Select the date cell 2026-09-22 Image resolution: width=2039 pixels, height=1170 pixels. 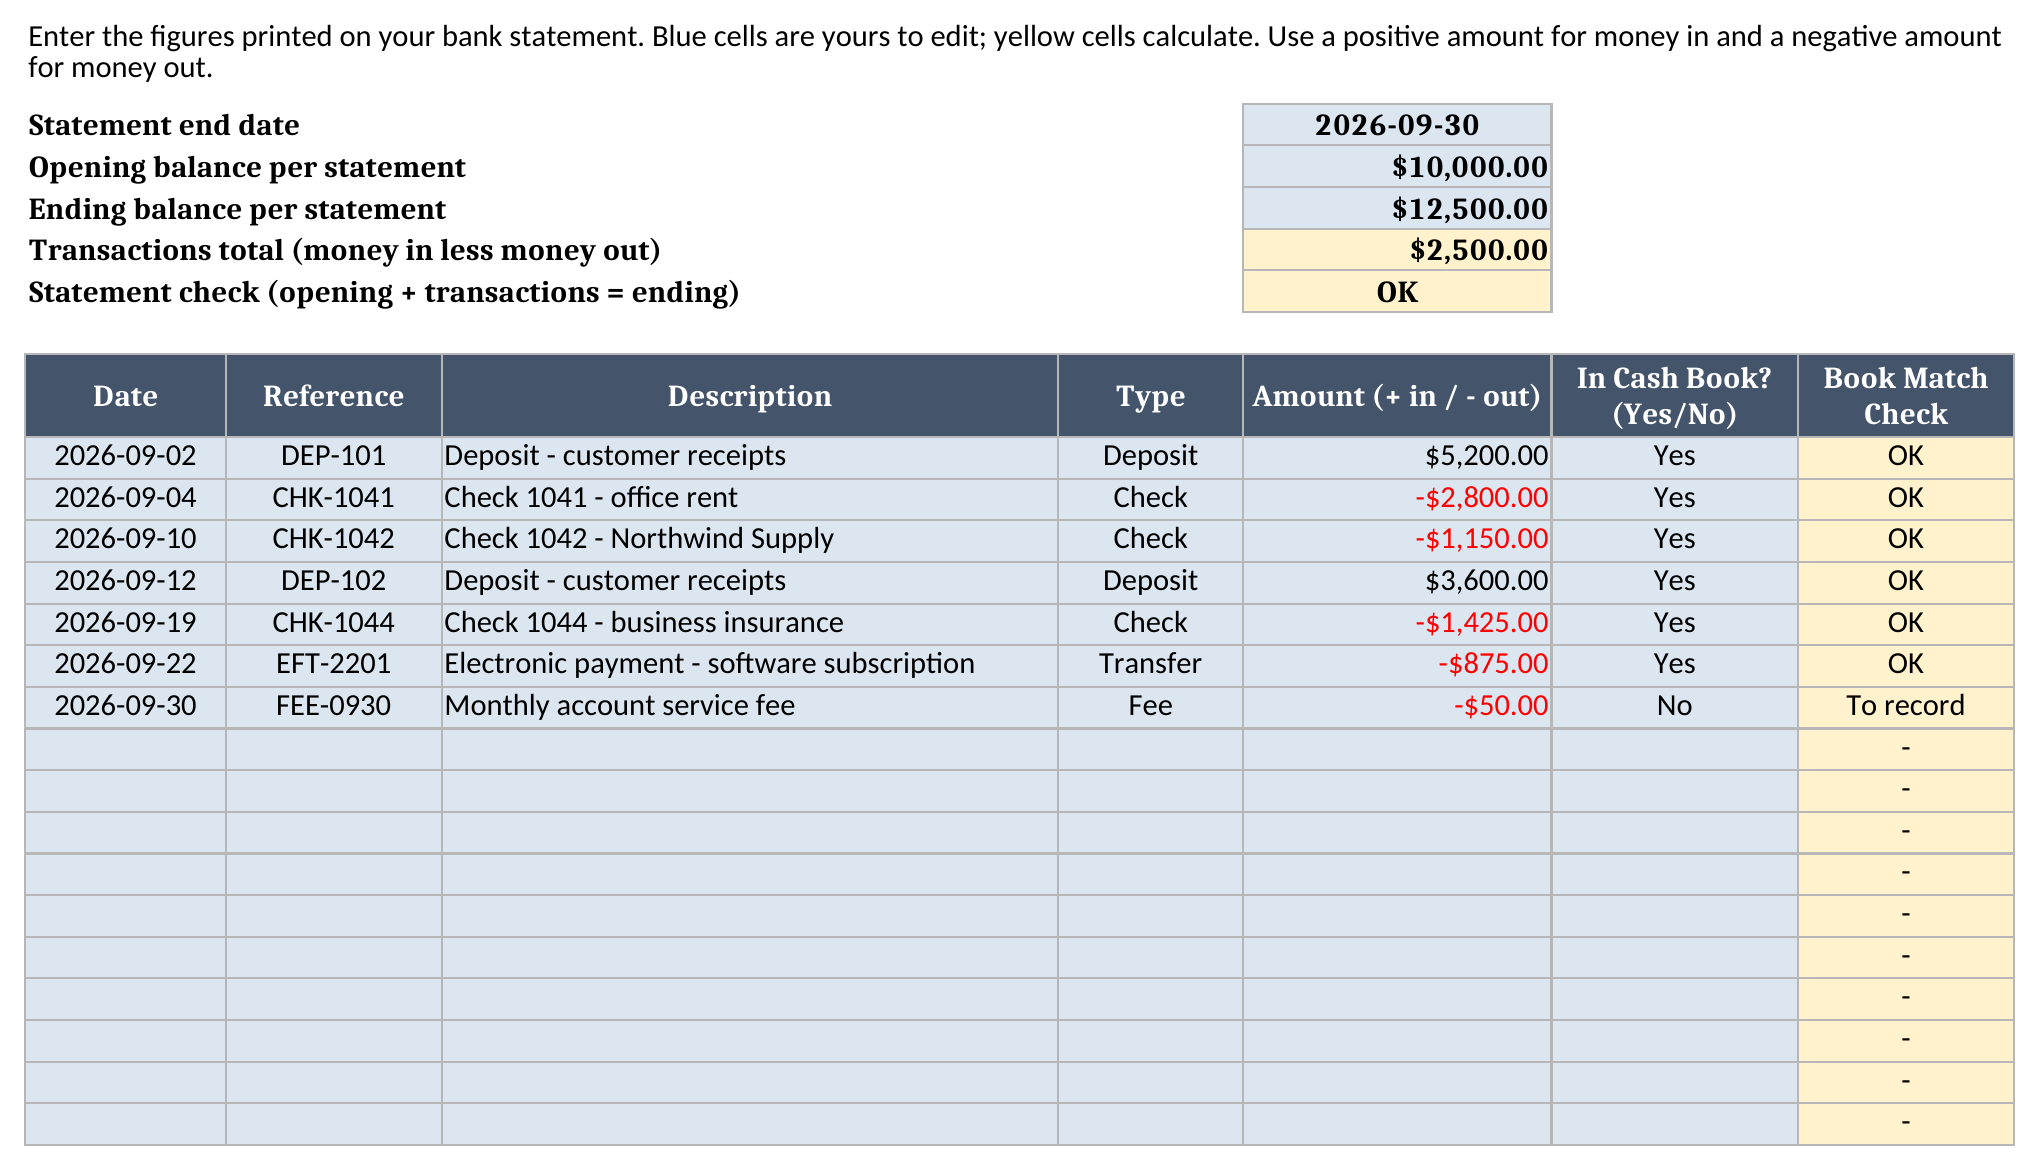point(126,664)
